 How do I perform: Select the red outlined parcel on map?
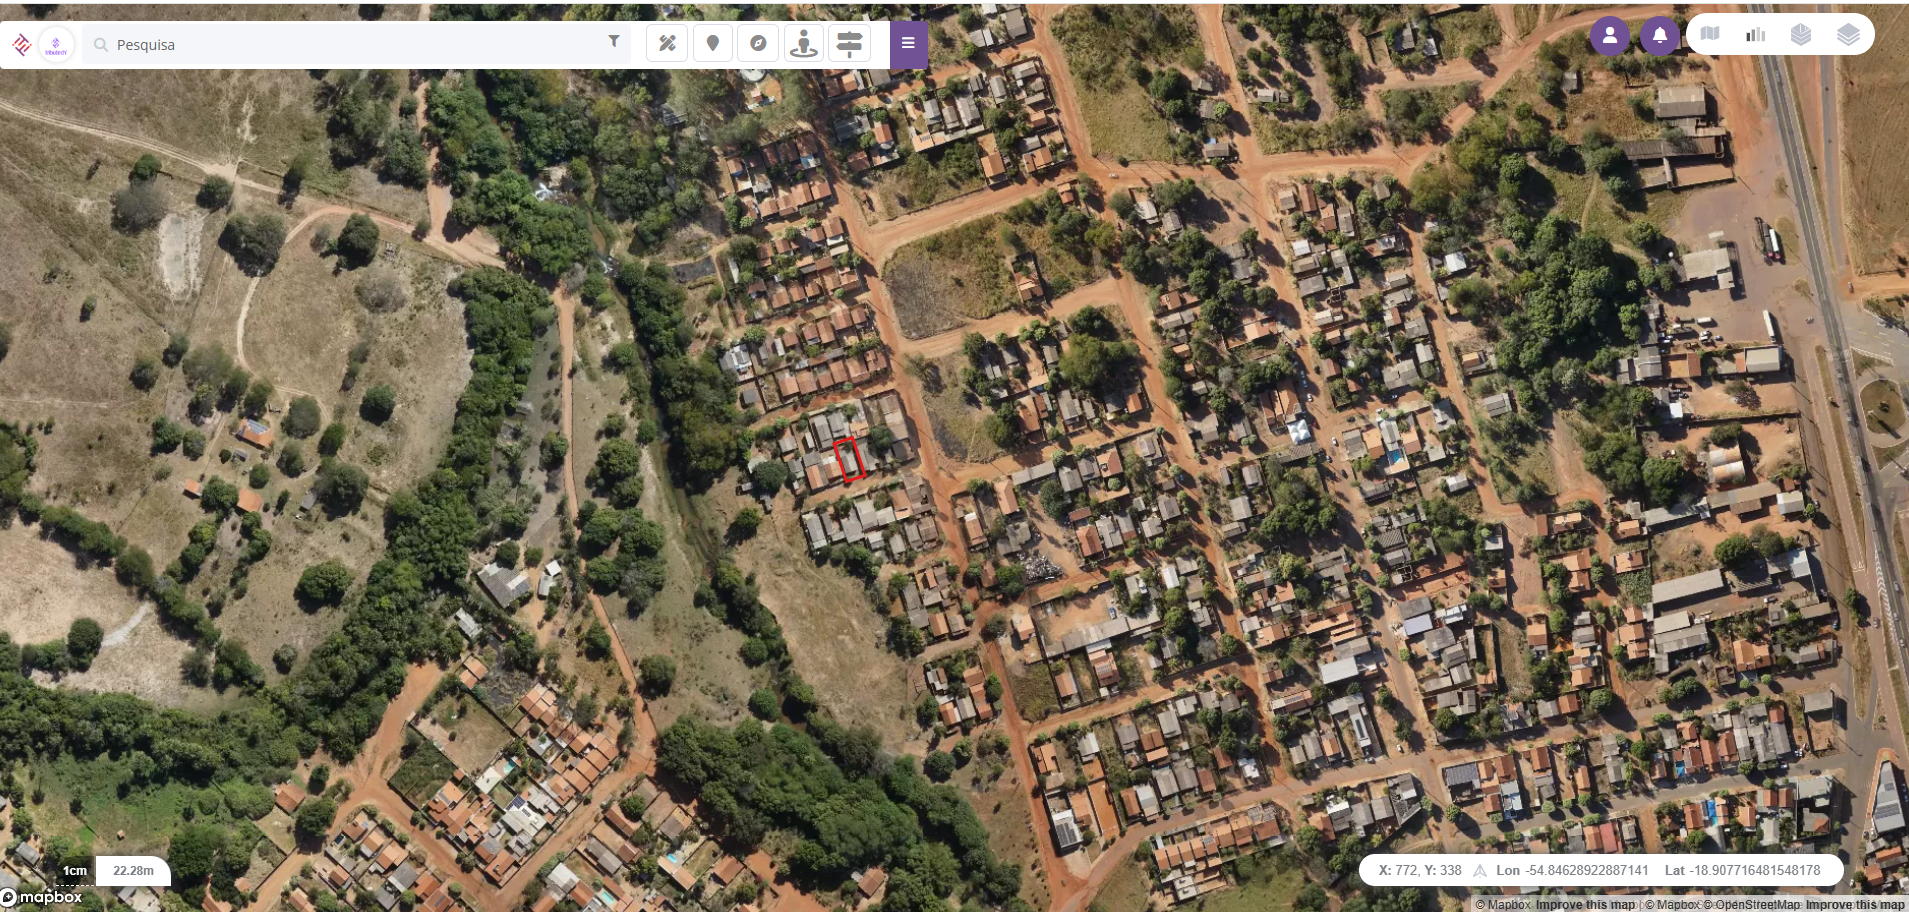click(849, 460)
